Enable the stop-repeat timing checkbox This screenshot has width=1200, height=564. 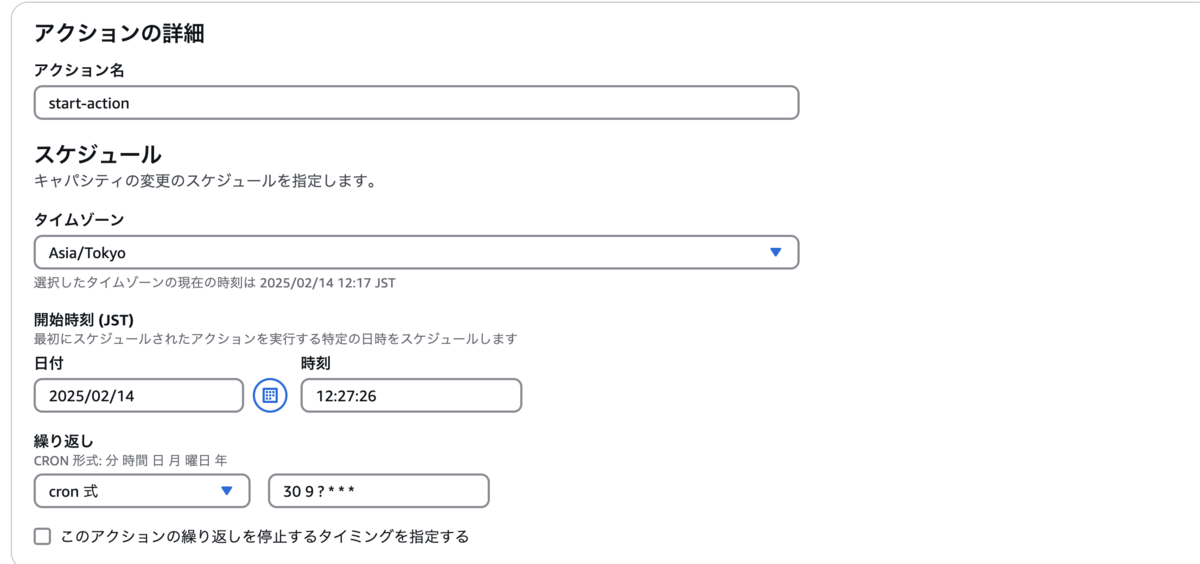42,537
